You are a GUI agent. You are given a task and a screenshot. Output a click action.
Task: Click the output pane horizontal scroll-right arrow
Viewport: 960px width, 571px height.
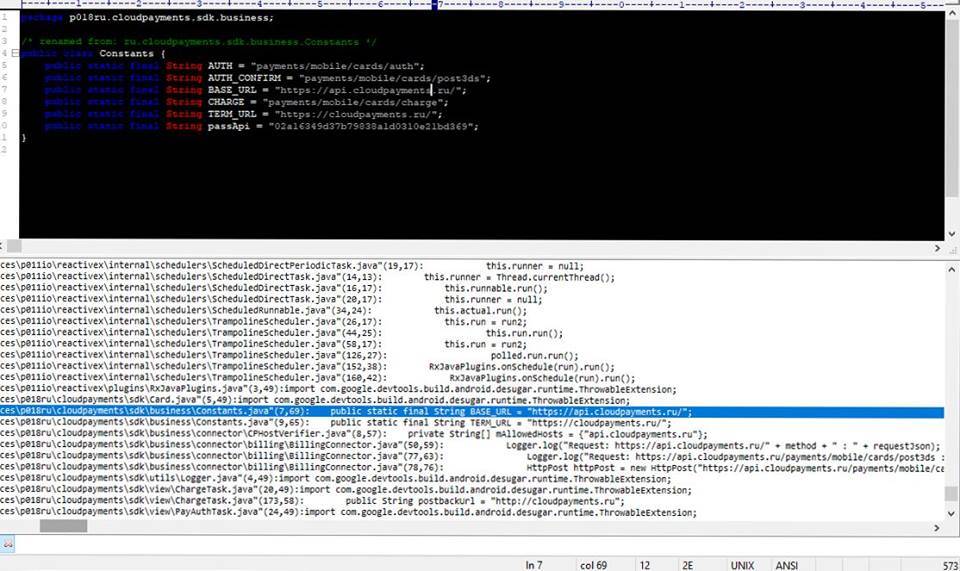tap(937, 528)
